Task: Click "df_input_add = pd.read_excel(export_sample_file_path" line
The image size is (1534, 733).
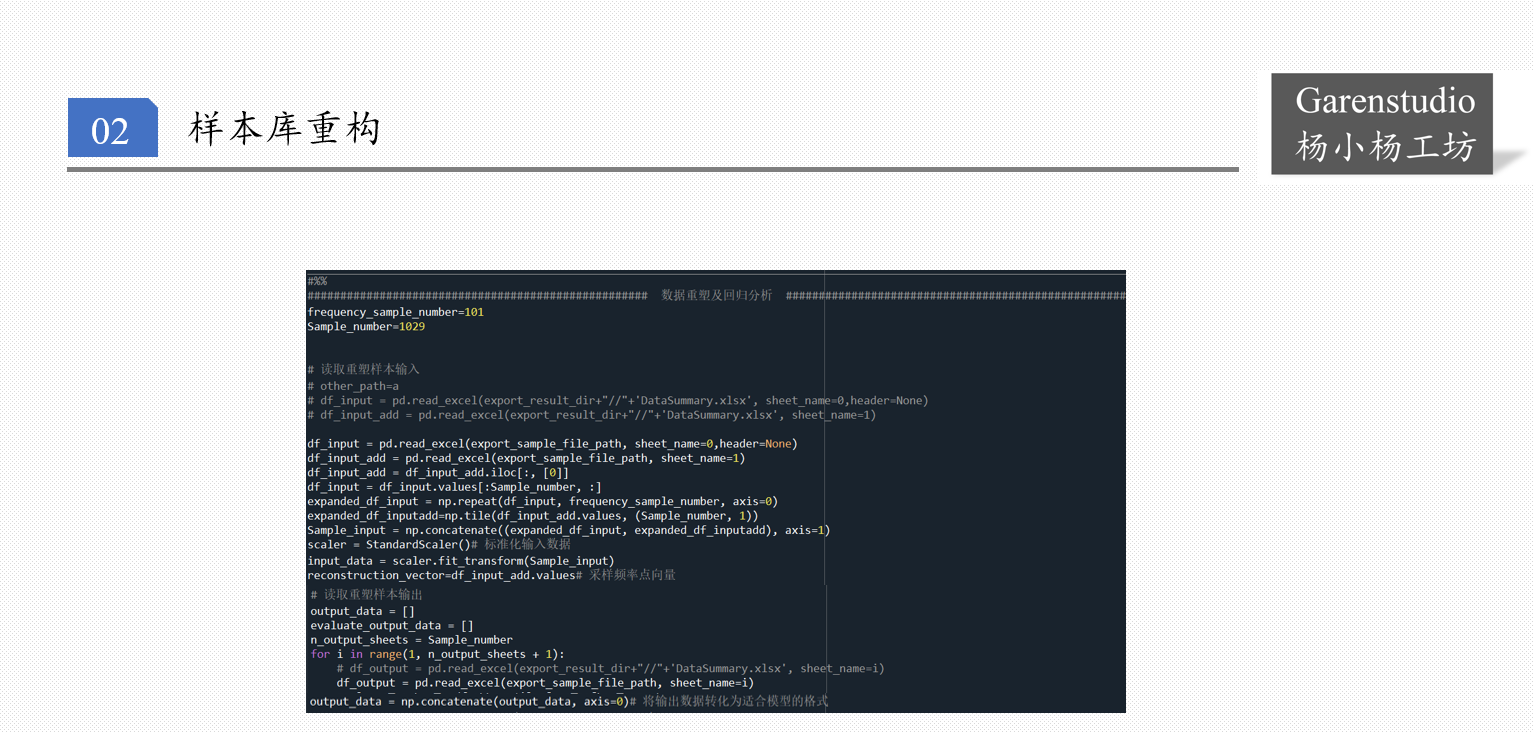Action: tap(526, 458)
